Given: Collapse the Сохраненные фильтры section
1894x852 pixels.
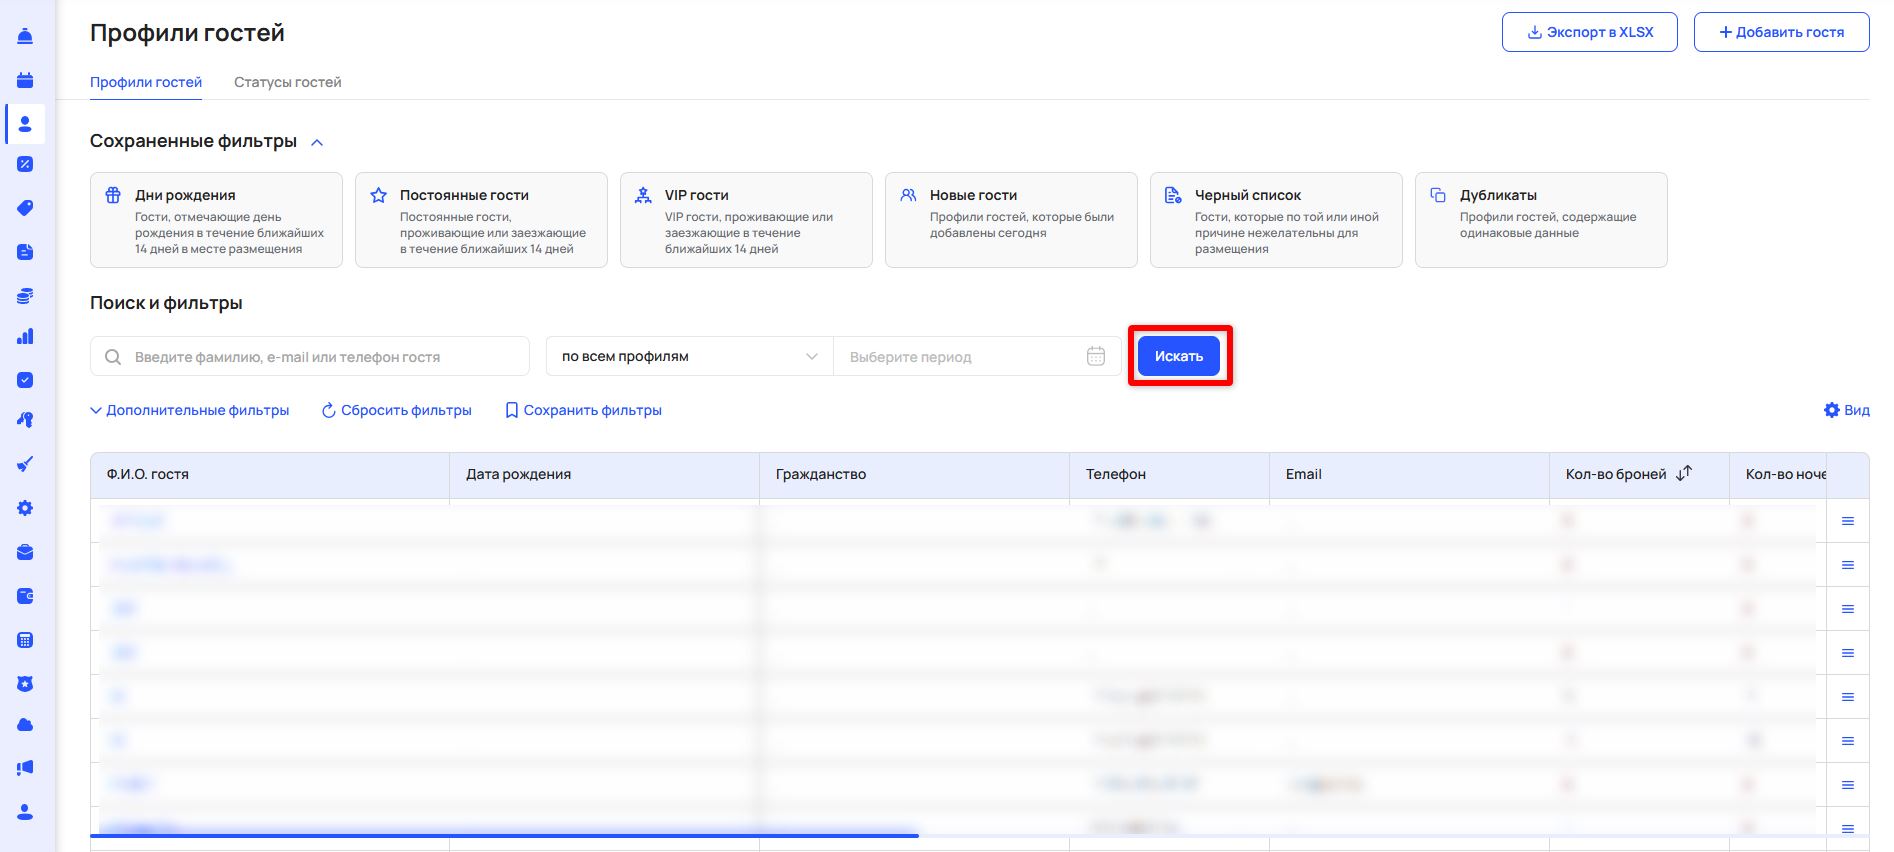Looking at the screenshot, I should [317, 142].
